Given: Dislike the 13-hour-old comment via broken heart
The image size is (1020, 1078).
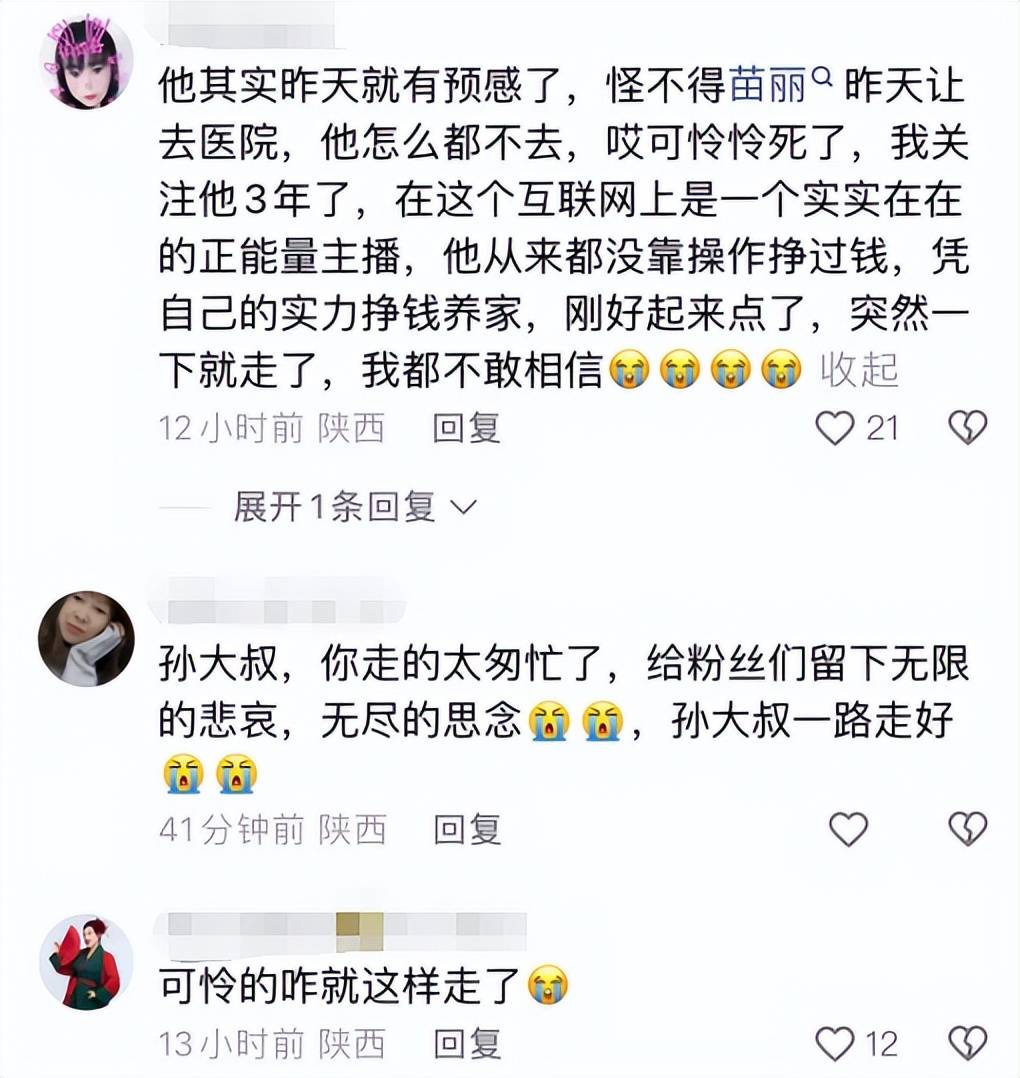Looking at the screenshot, I should pos(968,1044).
